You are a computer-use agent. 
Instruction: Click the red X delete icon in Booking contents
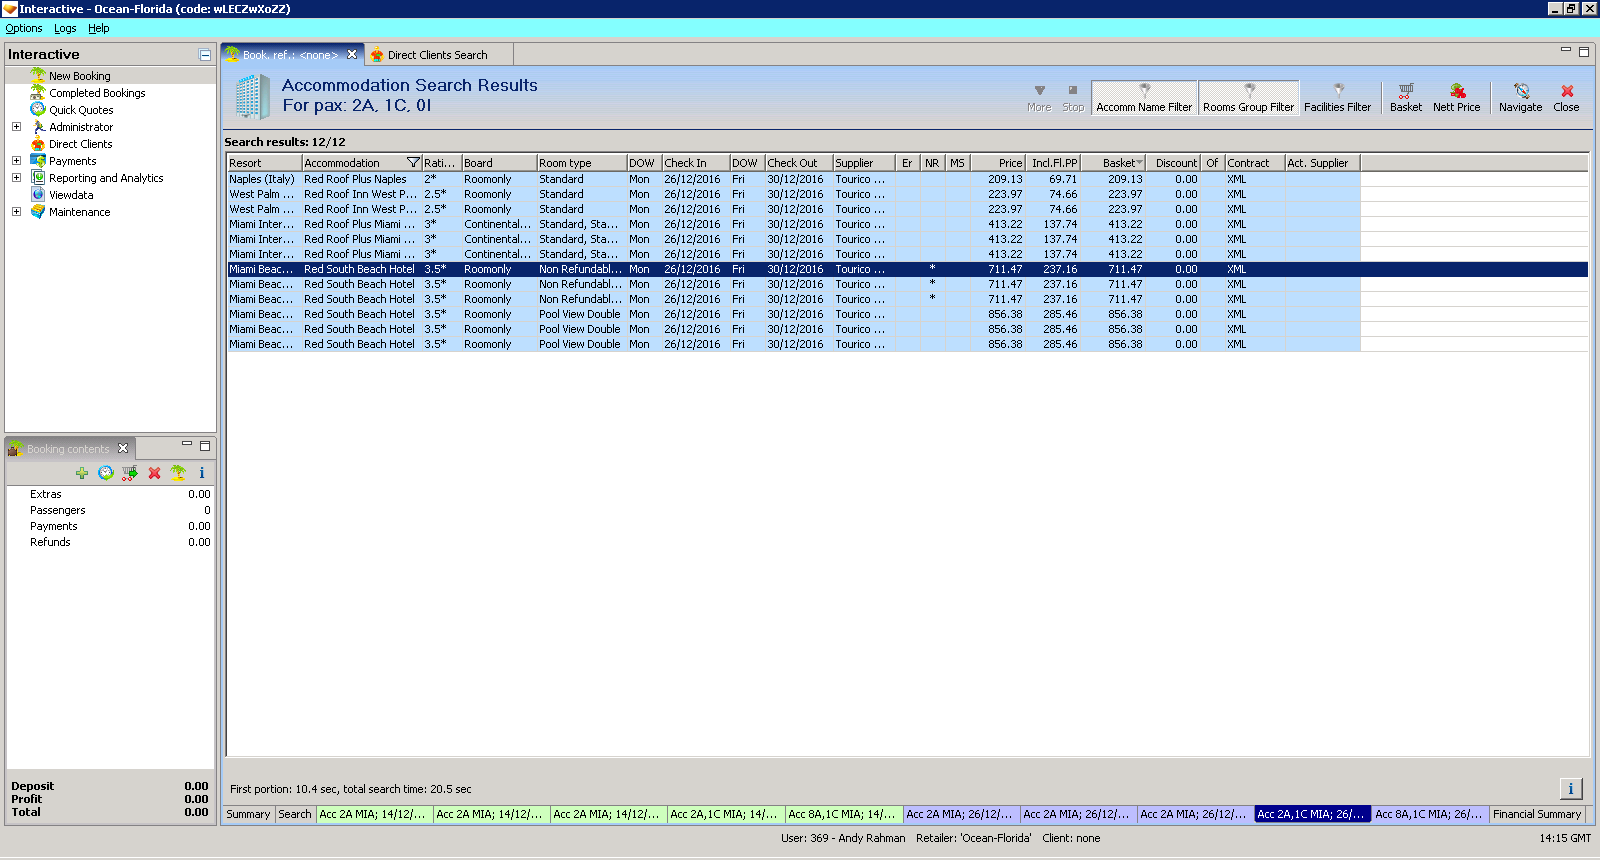154,473
